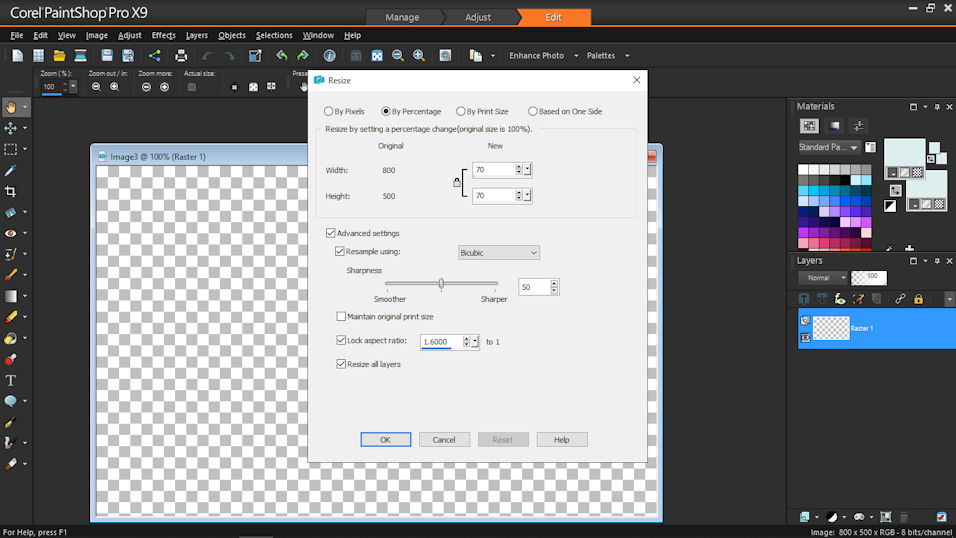
Task: Uncheck the Lock aspect ratio checkbox
Action: click(341, 341)
